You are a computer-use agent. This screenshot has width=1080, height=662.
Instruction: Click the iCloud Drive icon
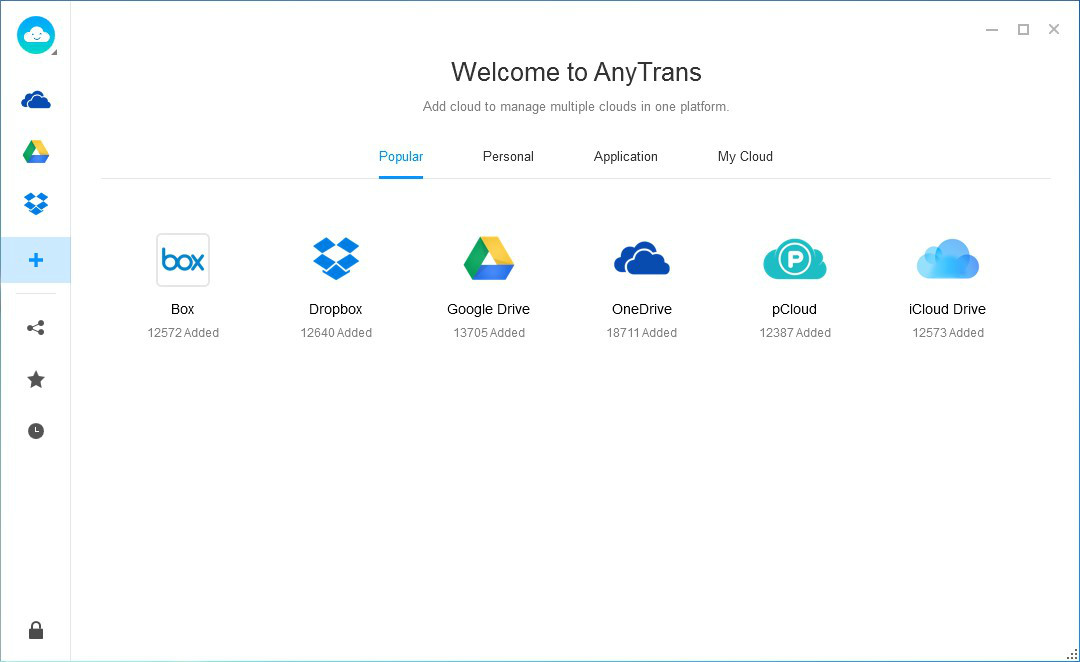click(x=948, y=259)
